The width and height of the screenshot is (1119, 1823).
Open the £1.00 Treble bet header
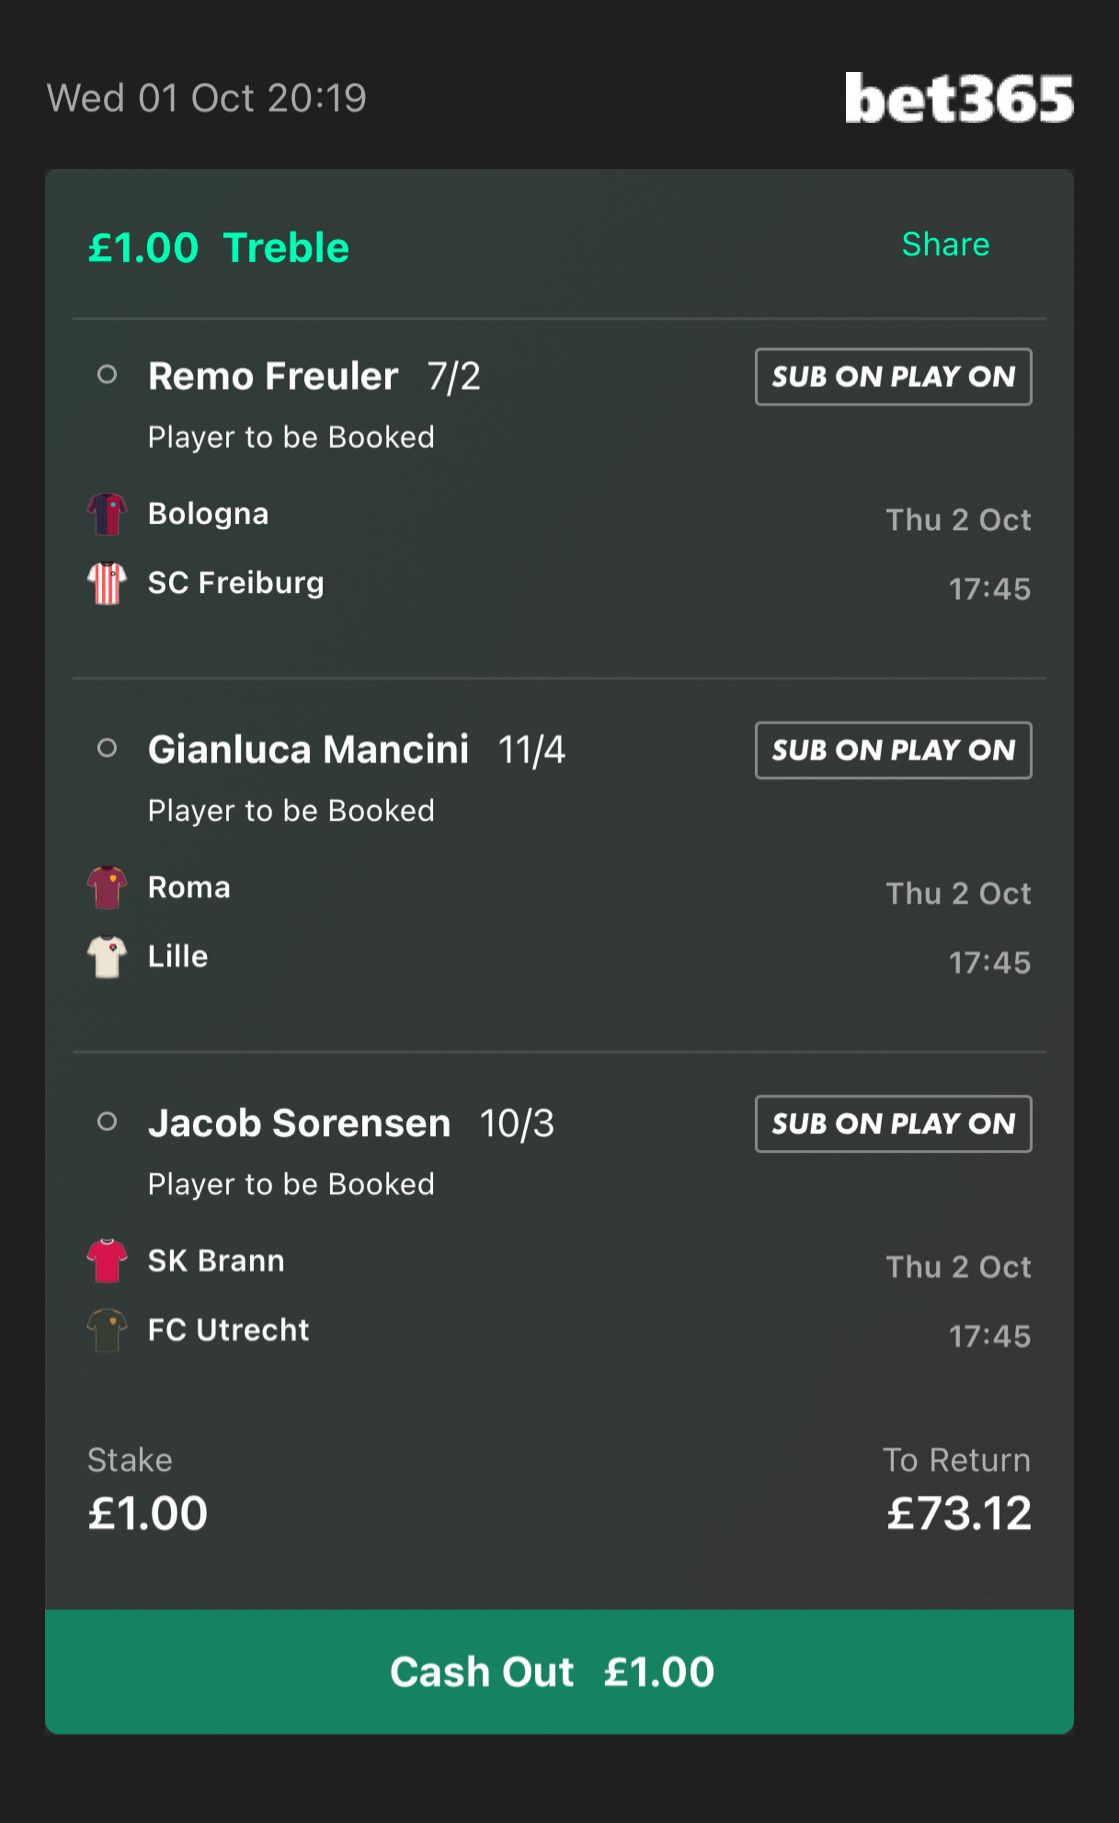[219, 248]
